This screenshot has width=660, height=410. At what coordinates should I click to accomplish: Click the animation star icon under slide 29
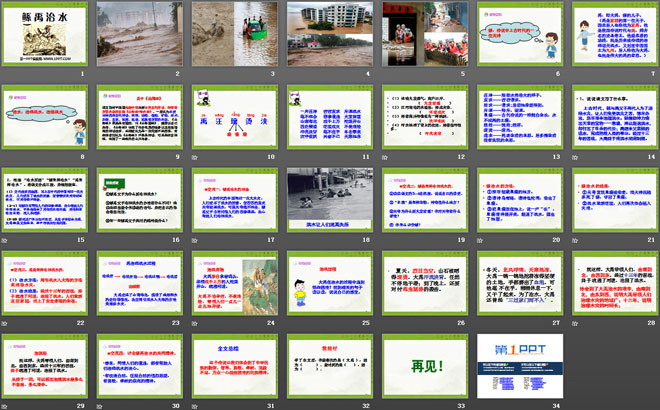pos(4,406)
